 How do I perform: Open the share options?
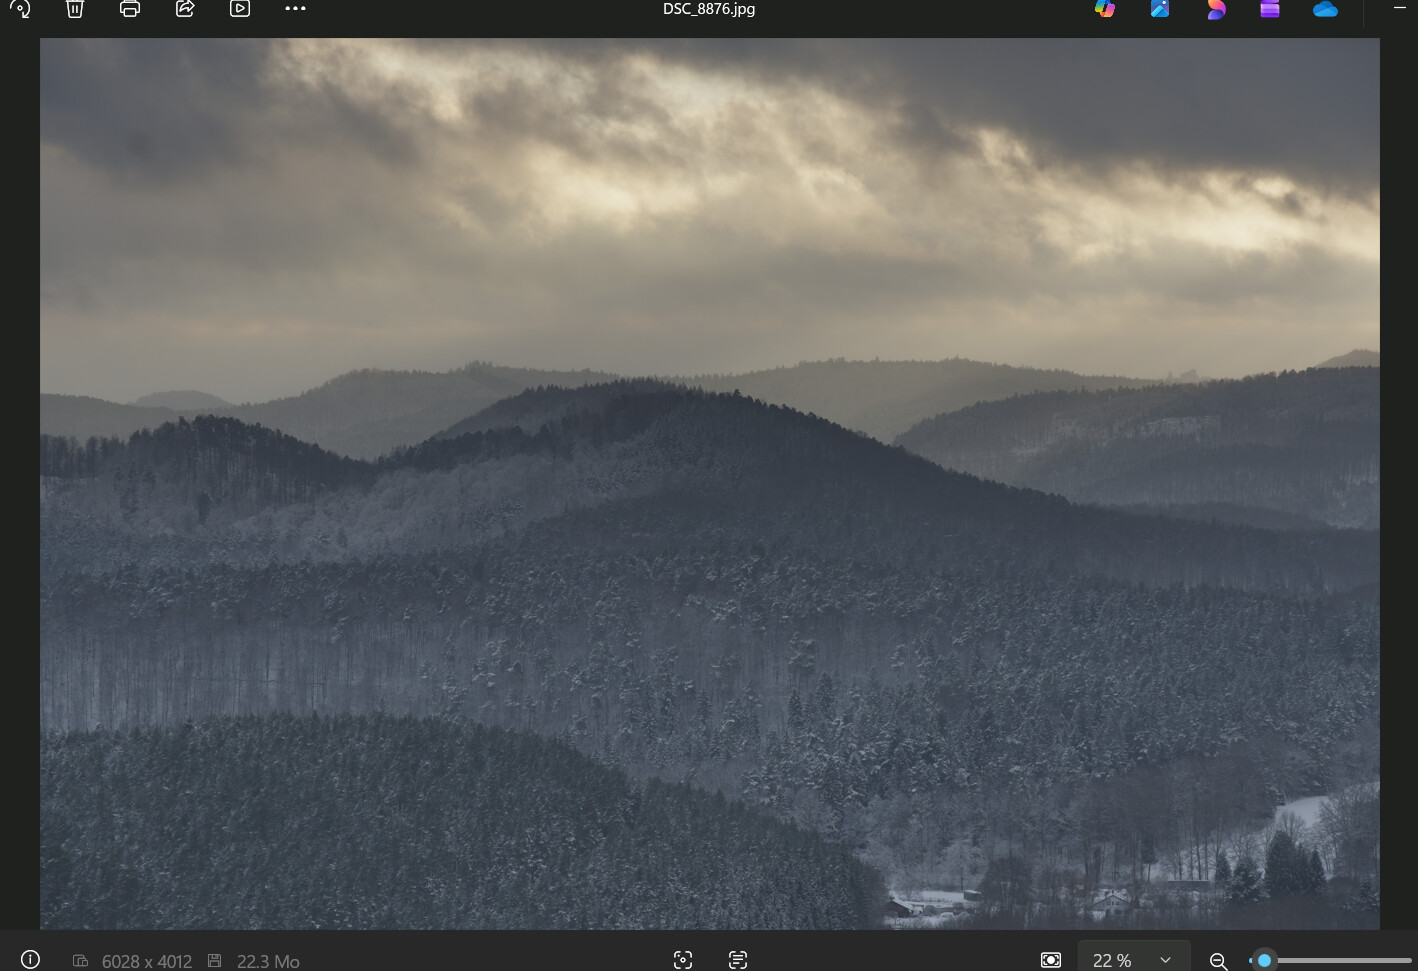click(x=185, y=9)
